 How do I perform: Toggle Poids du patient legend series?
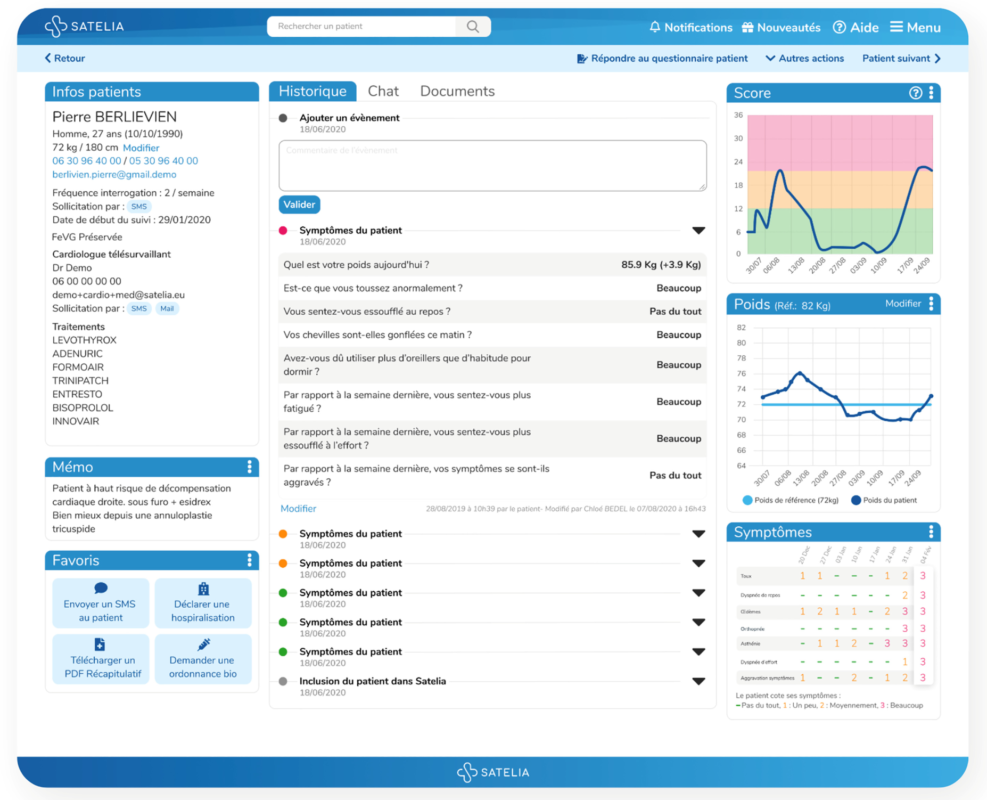884,500
